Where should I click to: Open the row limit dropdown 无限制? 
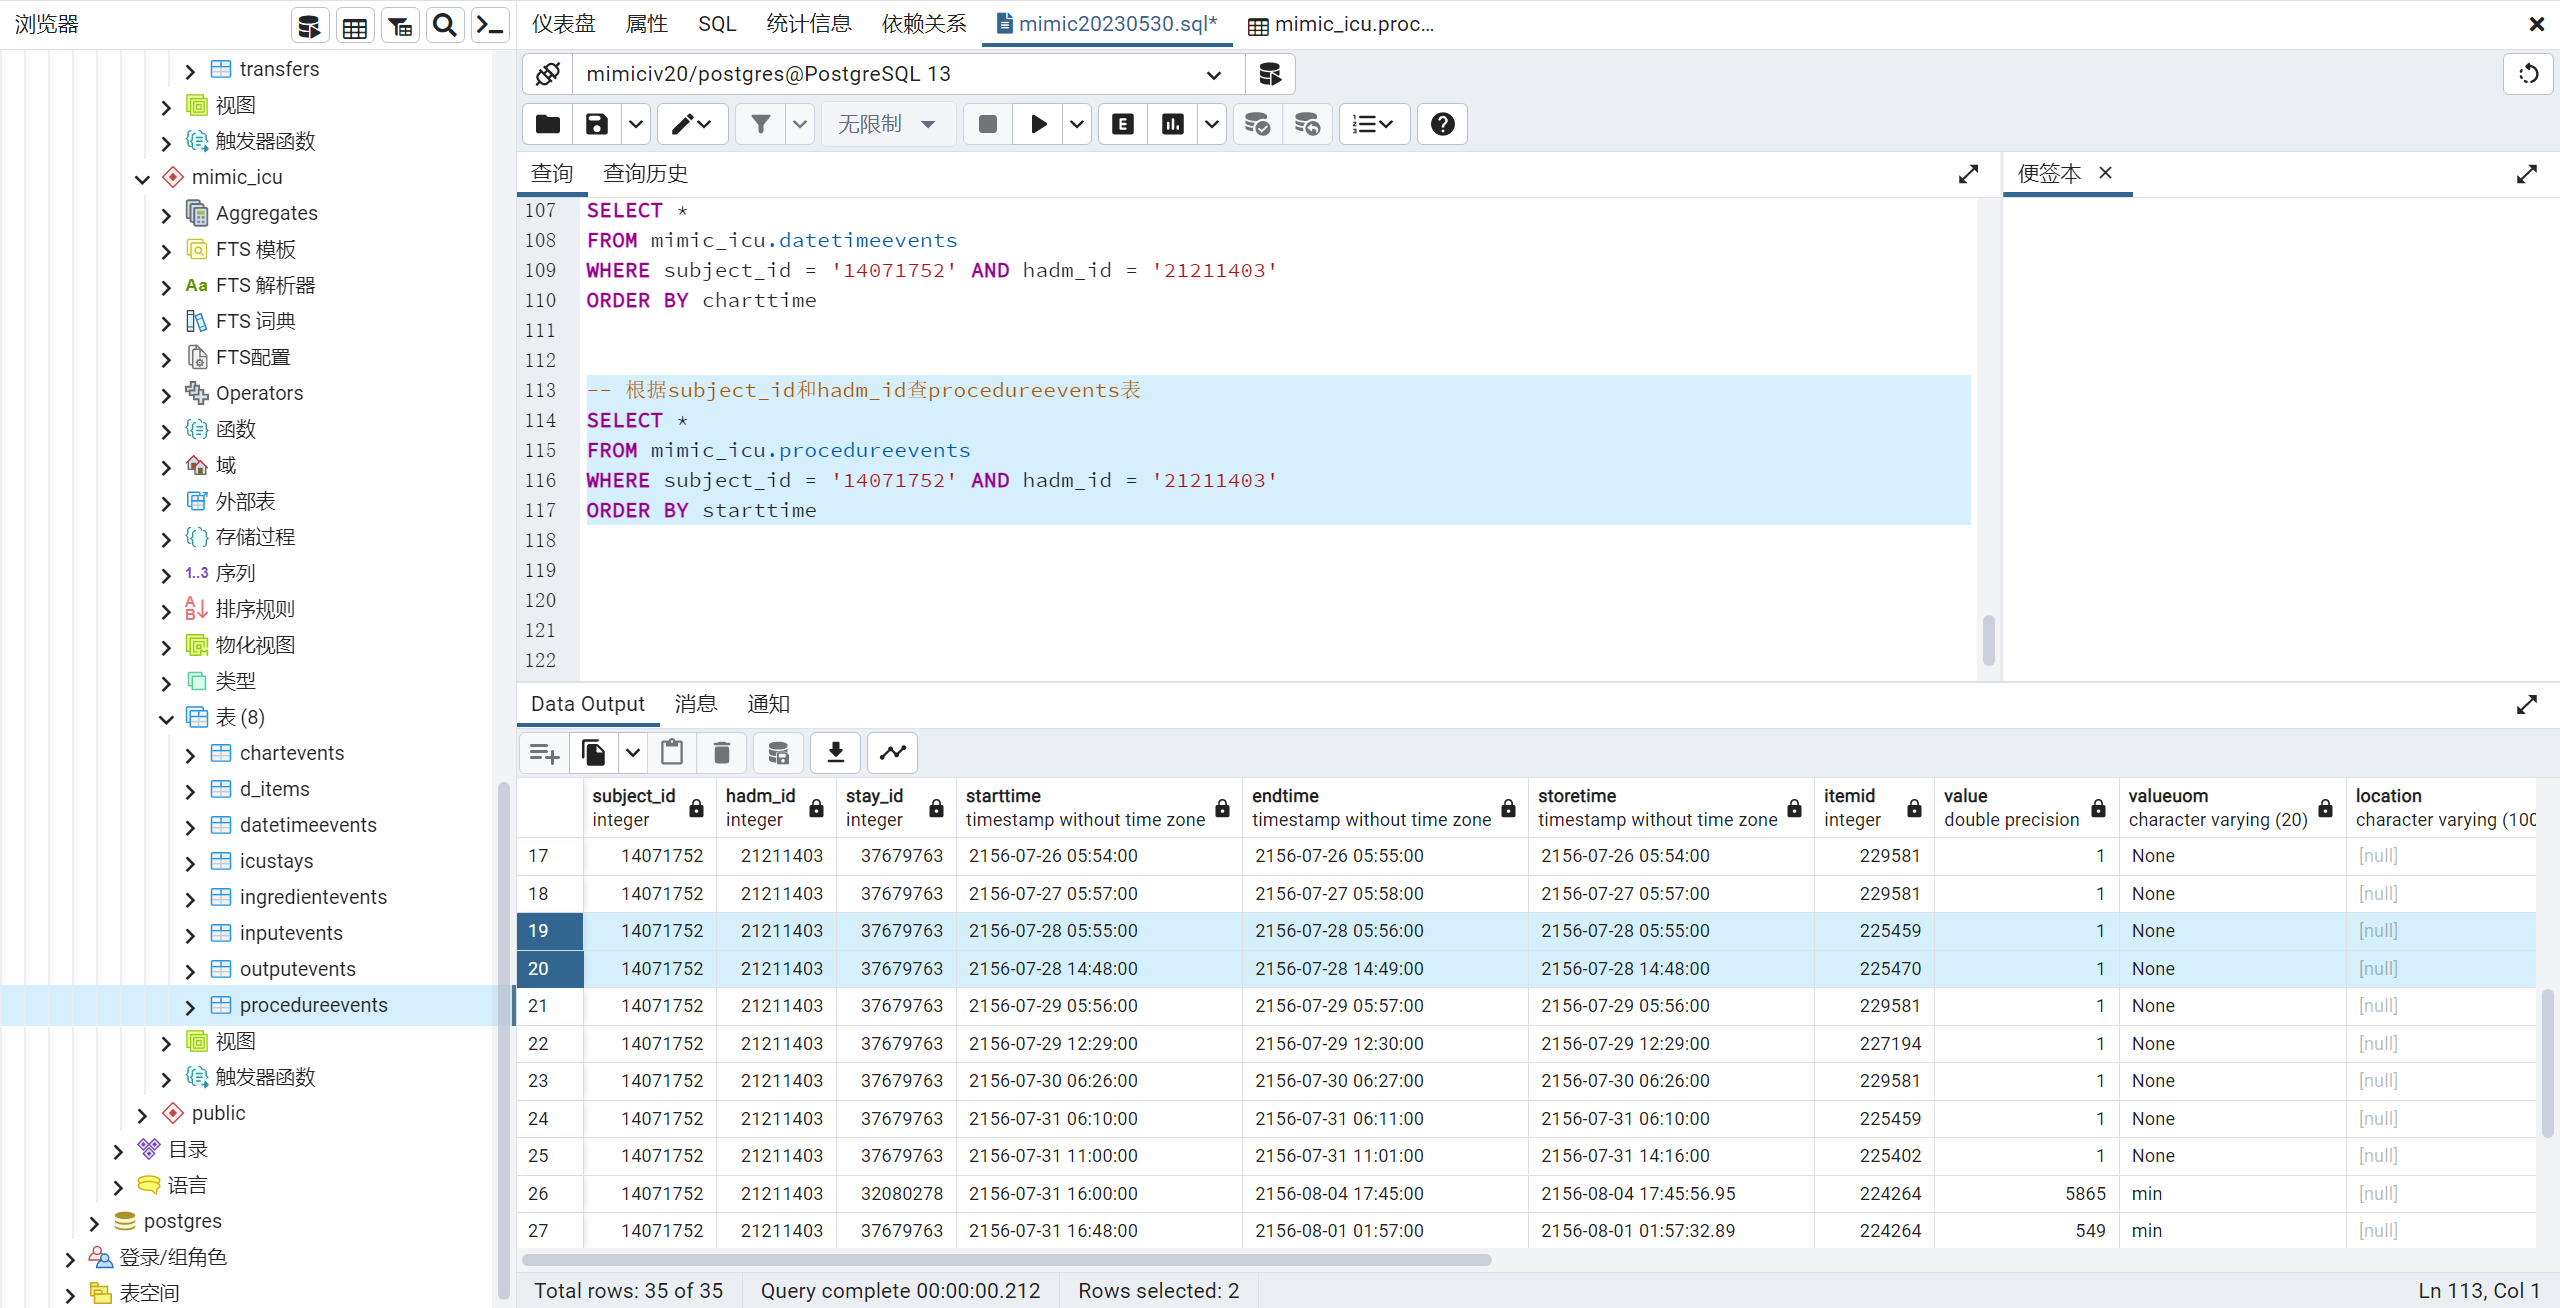point(888,124)
